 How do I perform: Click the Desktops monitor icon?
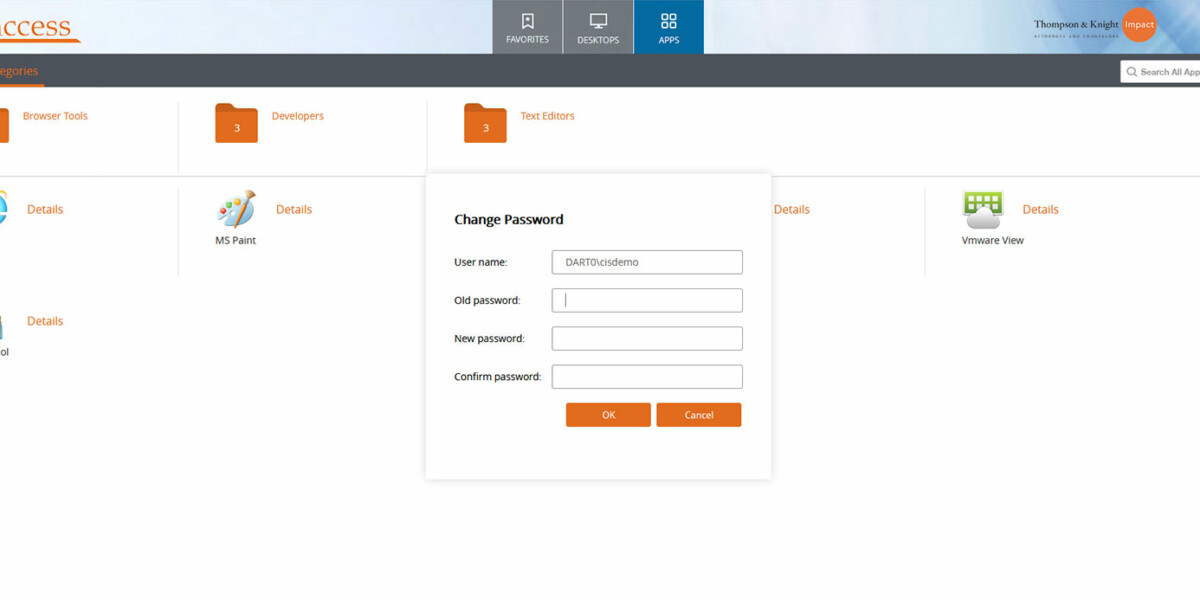598,20
